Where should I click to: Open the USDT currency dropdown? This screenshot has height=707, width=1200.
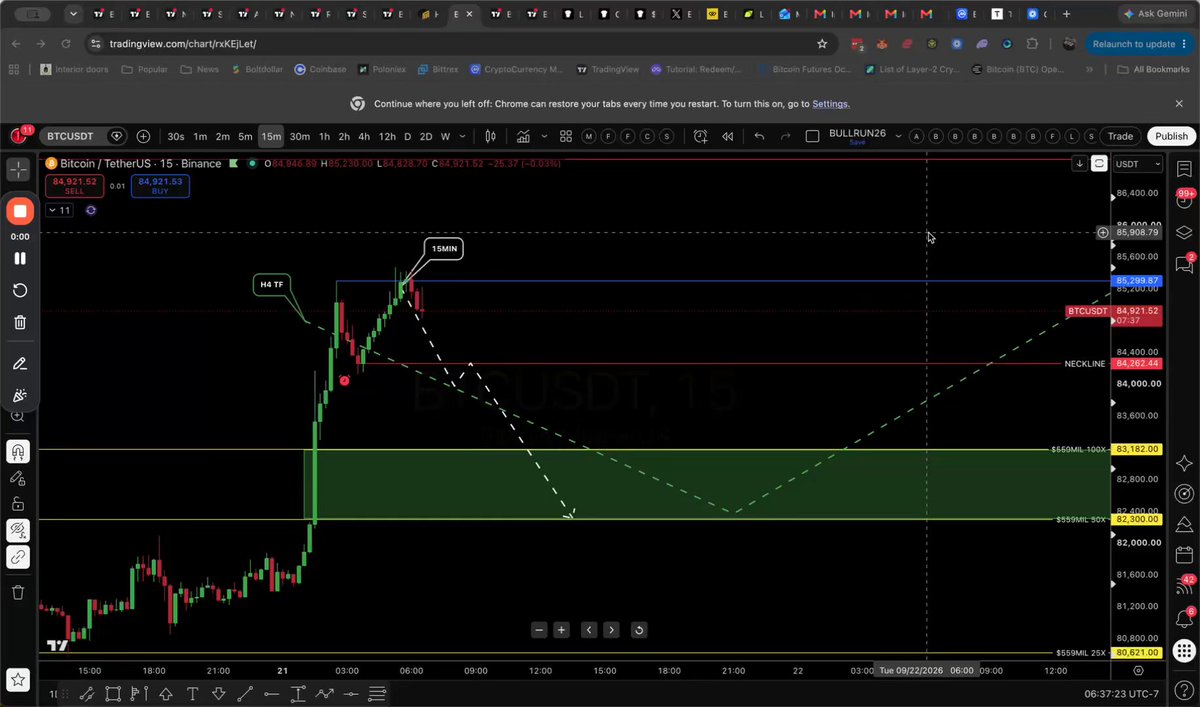click(x=1138, y=164)
